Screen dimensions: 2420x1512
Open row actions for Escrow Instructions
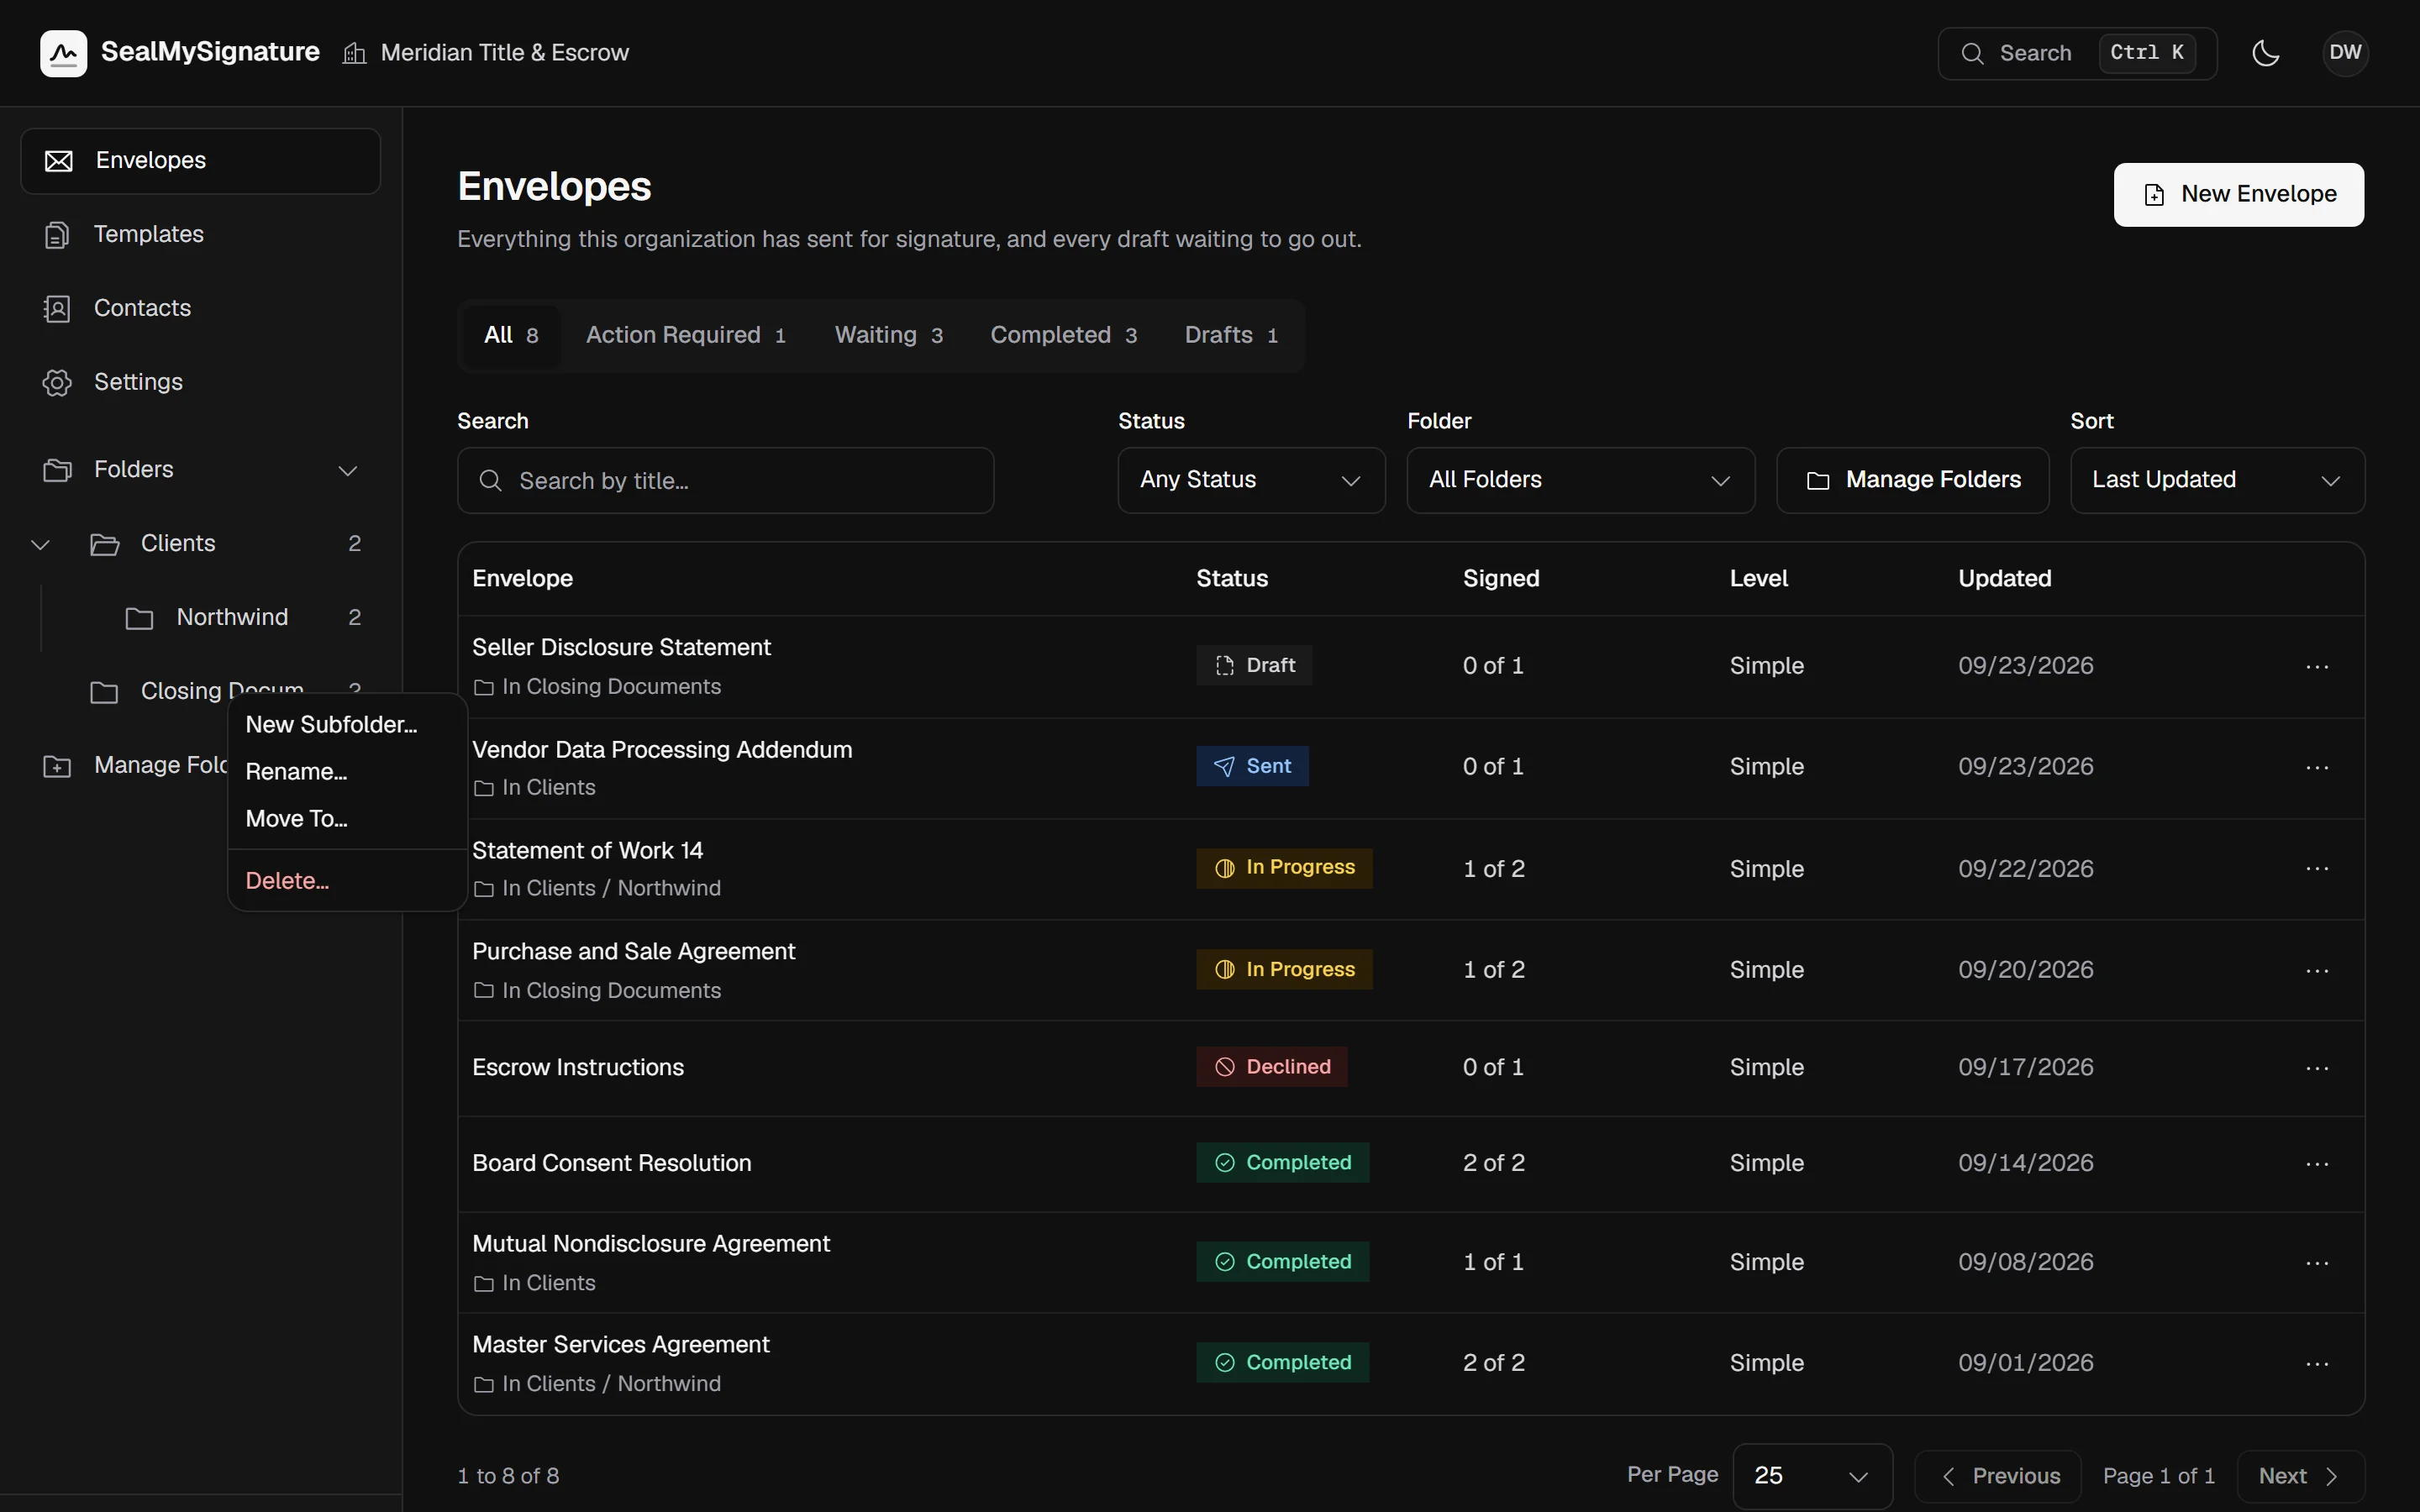tap(2317, 1068)
